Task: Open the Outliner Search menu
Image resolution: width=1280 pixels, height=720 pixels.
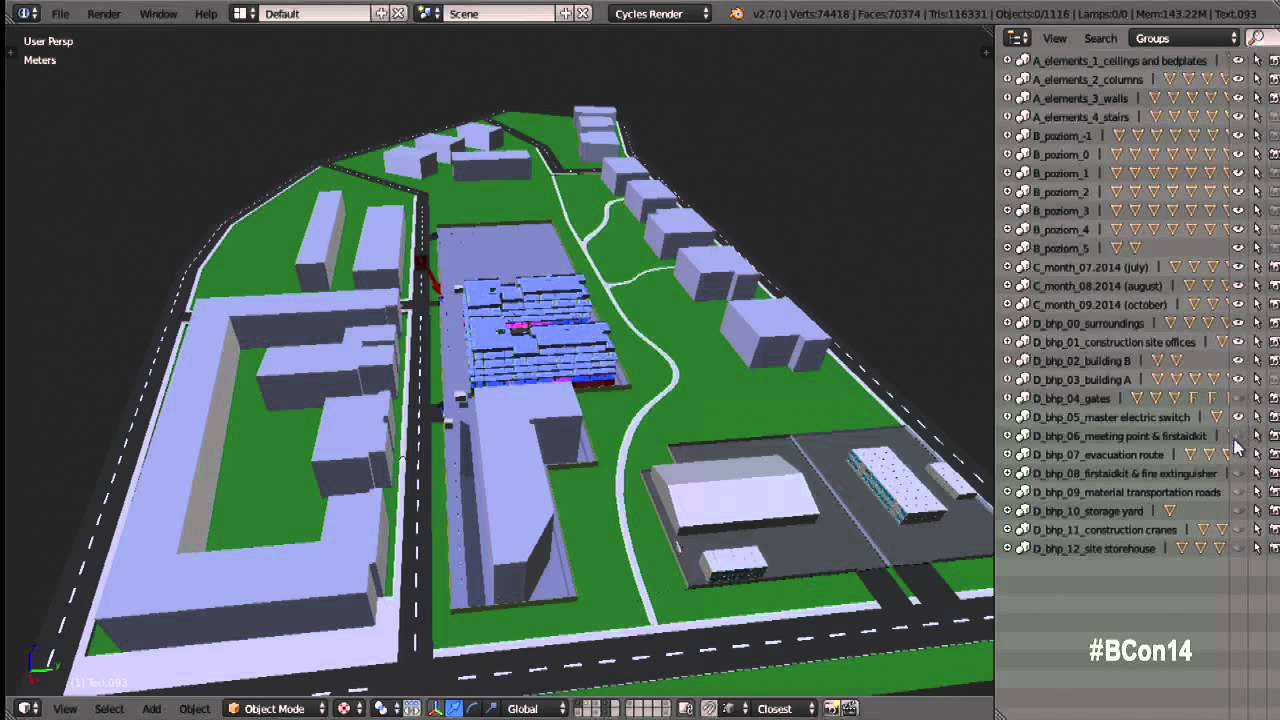Action: (1100, 38)
